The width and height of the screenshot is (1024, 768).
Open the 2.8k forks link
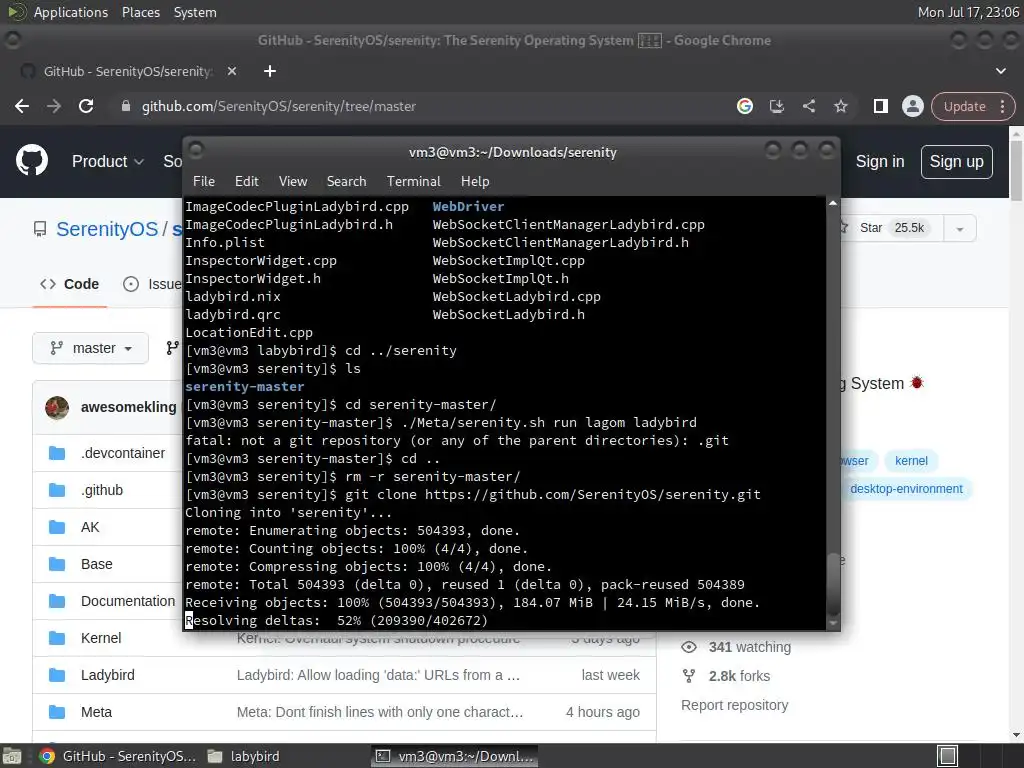[x=739, y=676]
